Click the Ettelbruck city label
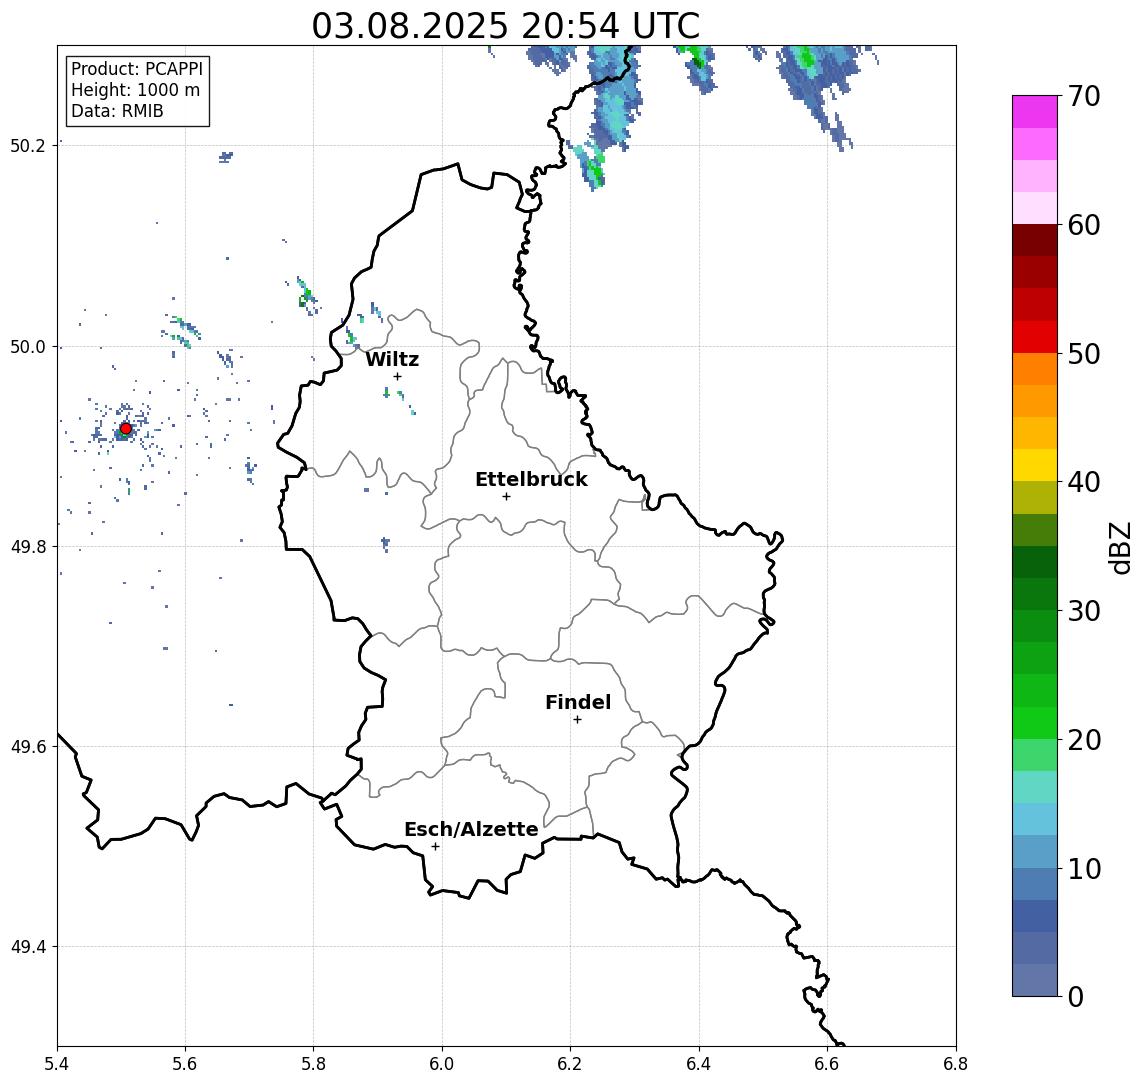Image resolution: width=1145 pixels, height=1084 pixels. [x=531, y=479]
